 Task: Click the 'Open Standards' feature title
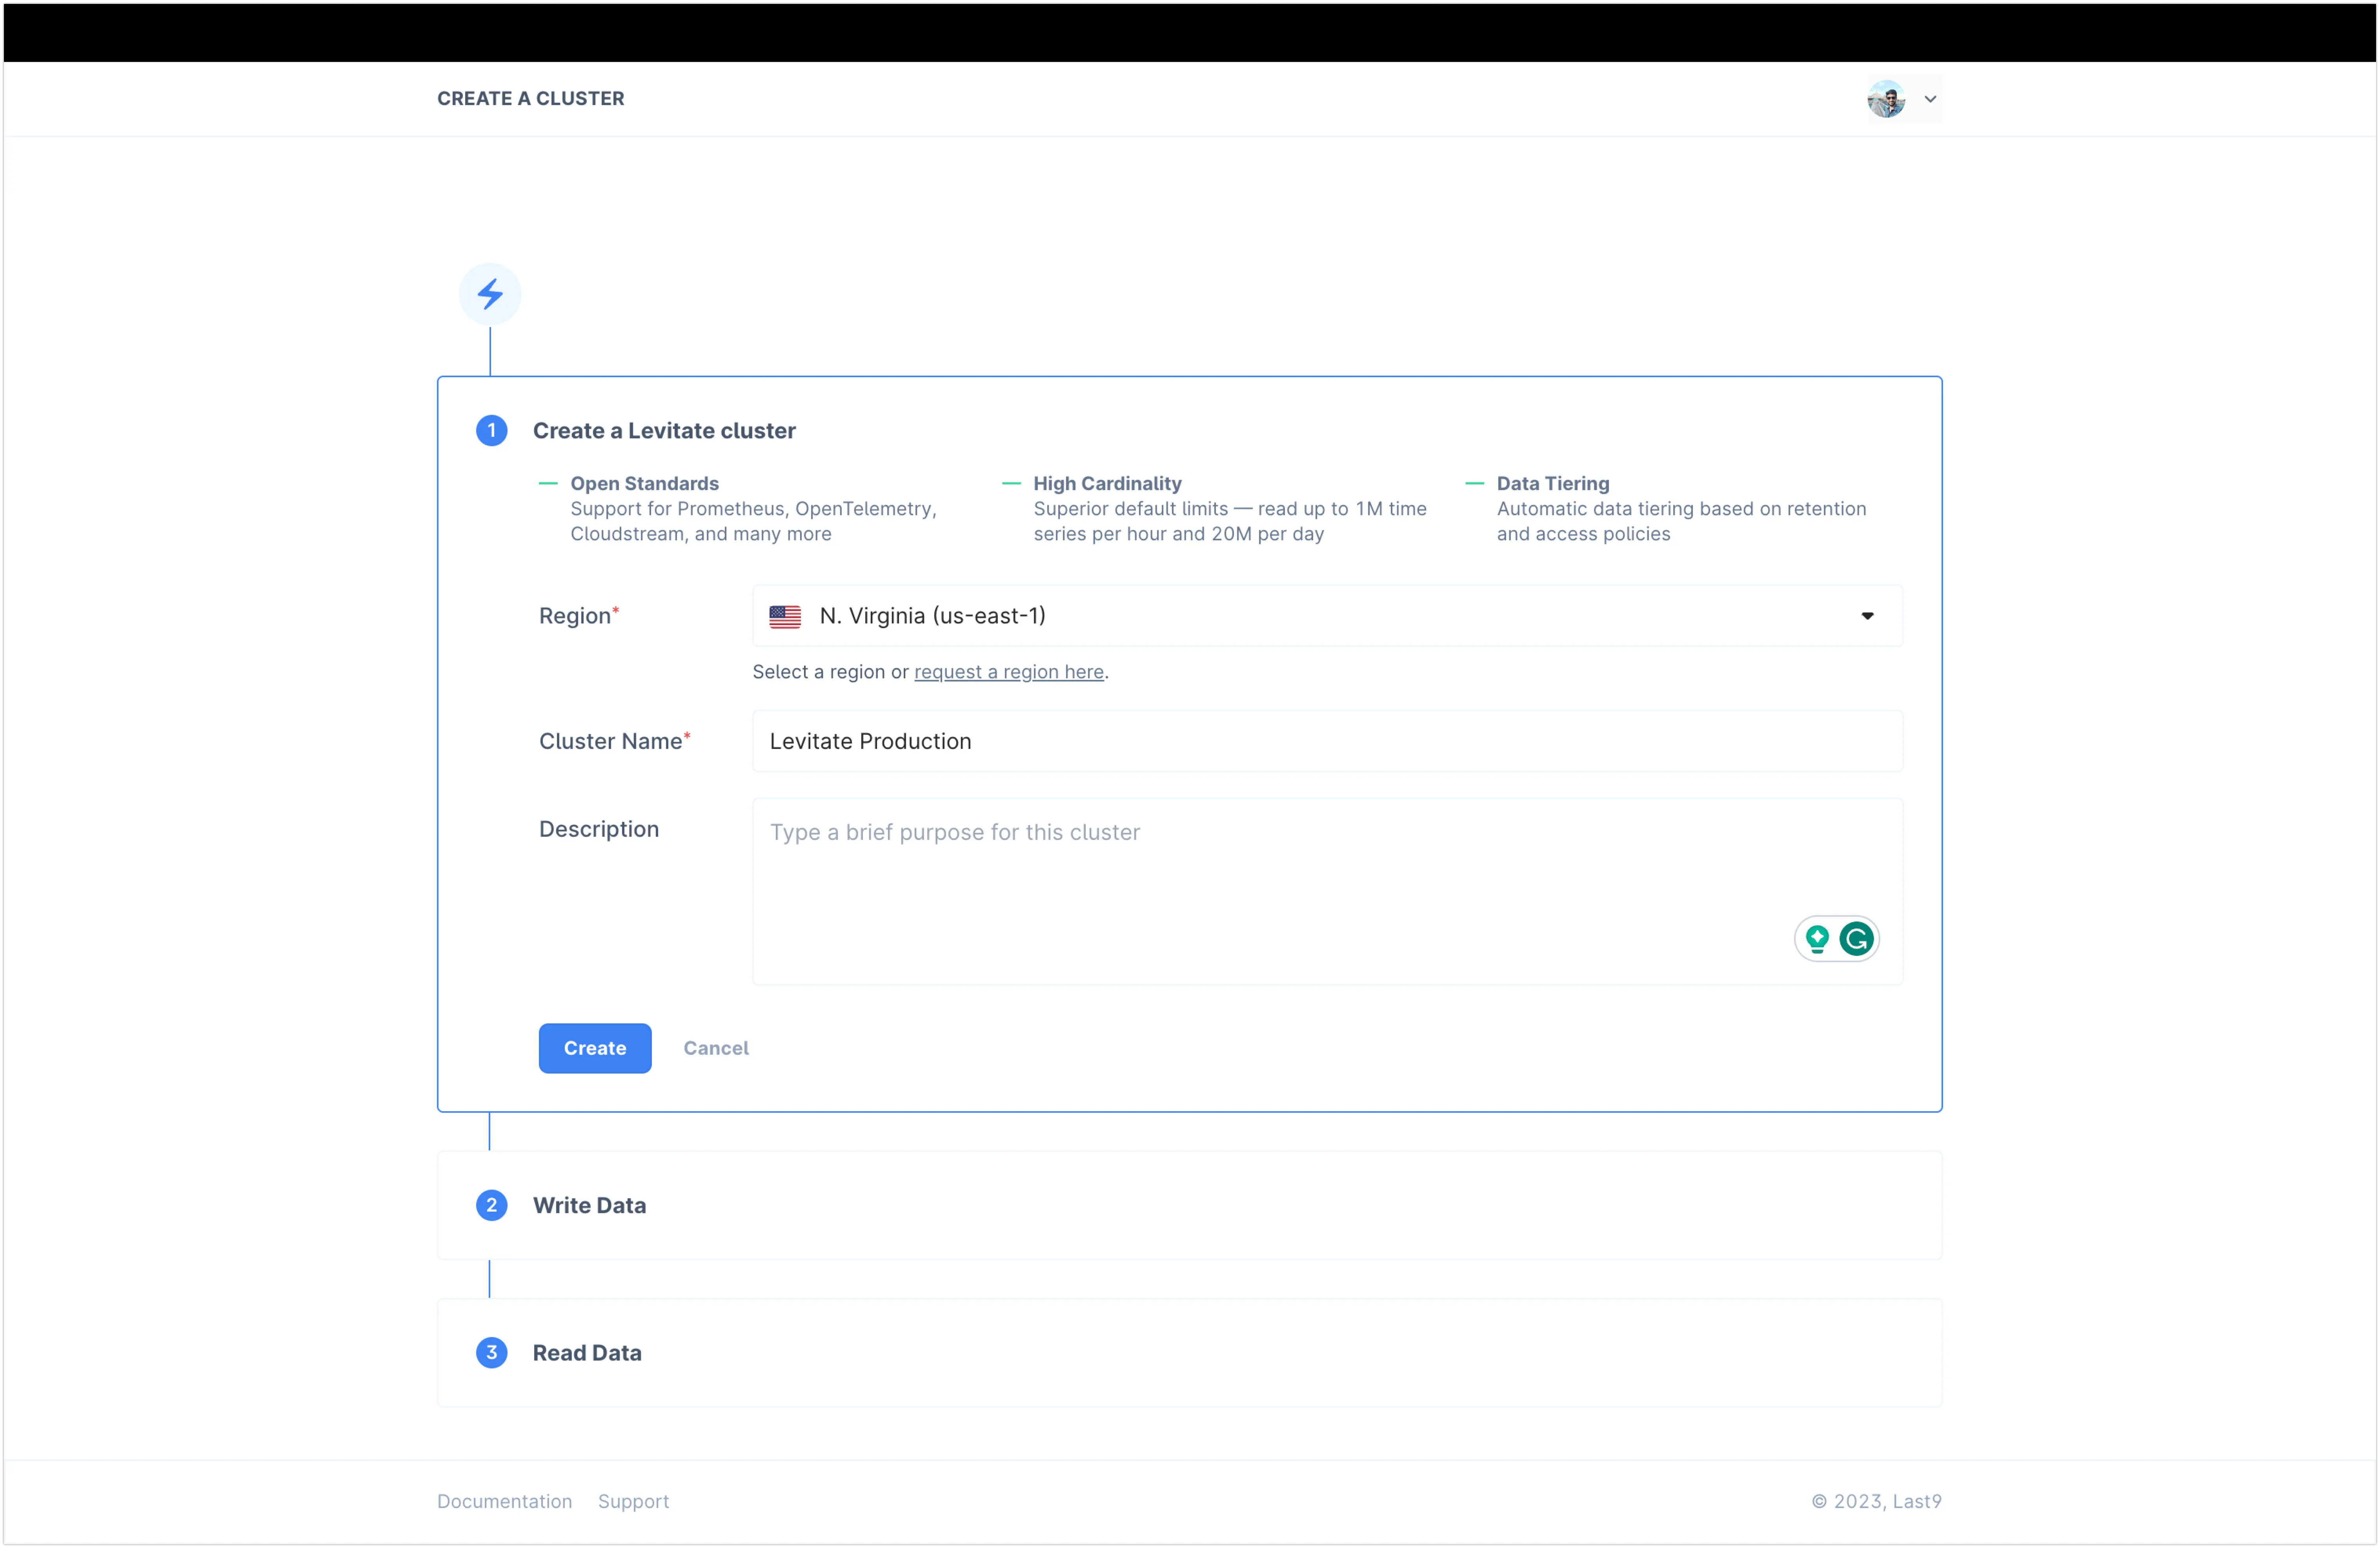click(x=644, y=484)
